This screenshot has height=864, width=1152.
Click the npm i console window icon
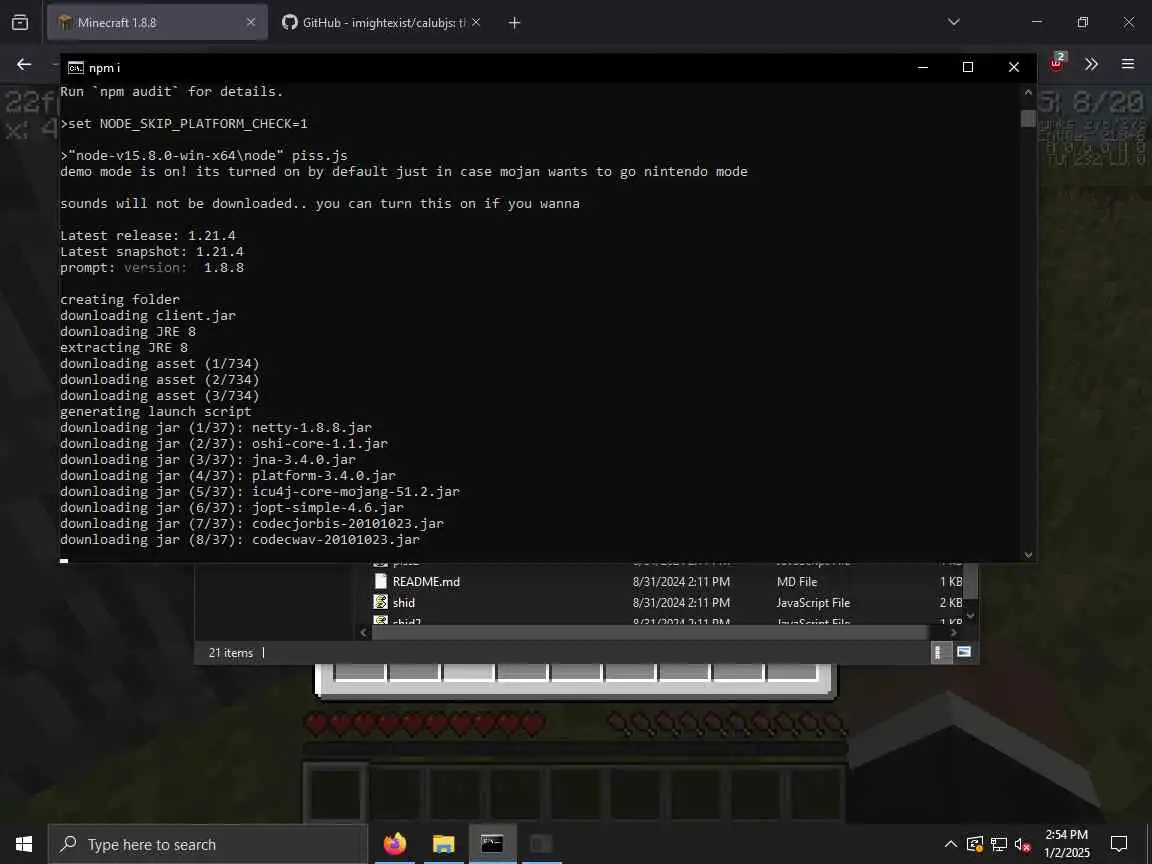(76, 68)
